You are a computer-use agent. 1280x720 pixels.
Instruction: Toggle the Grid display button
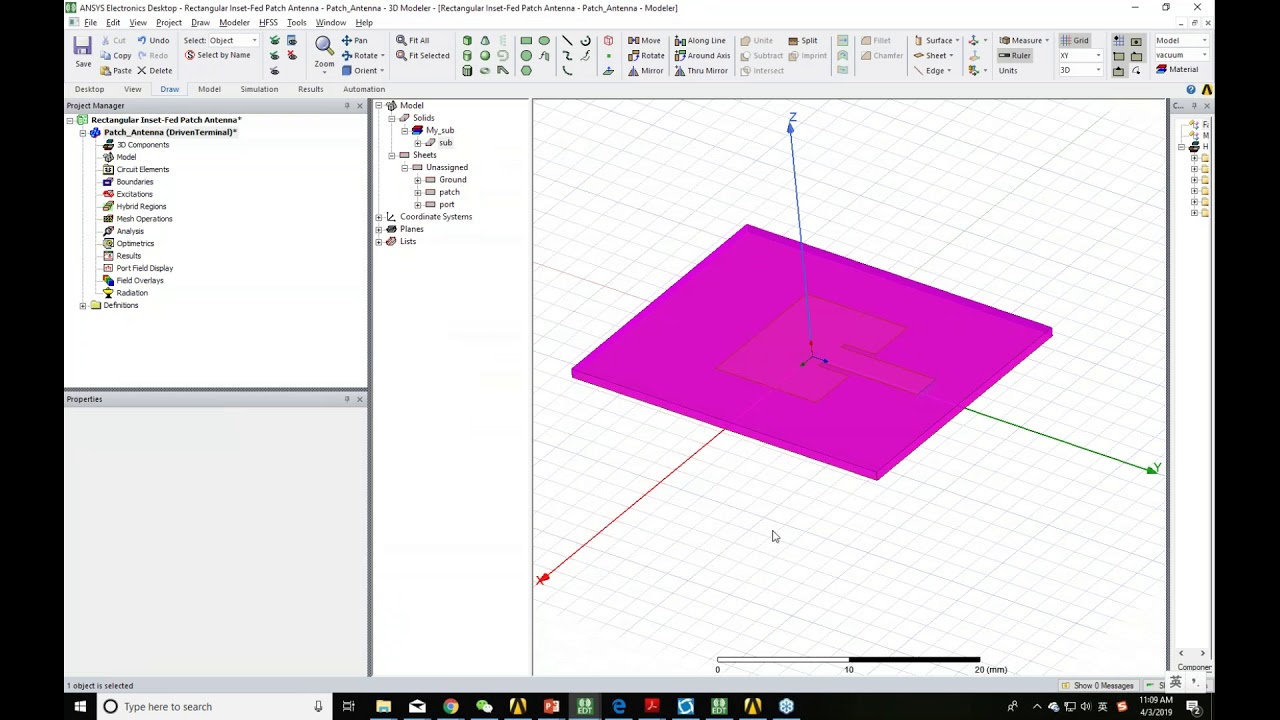1075,41
